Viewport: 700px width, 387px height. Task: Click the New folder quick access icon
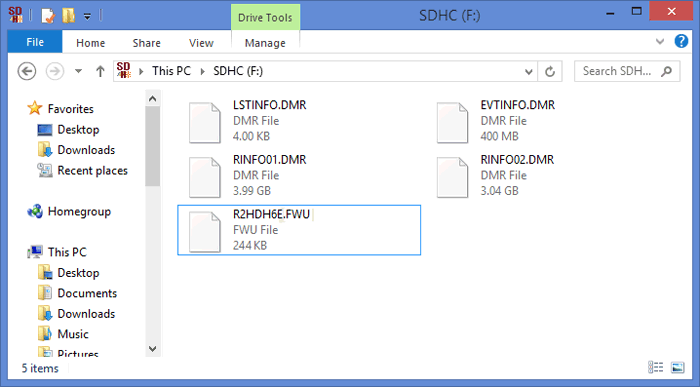(x=68, y=16)
